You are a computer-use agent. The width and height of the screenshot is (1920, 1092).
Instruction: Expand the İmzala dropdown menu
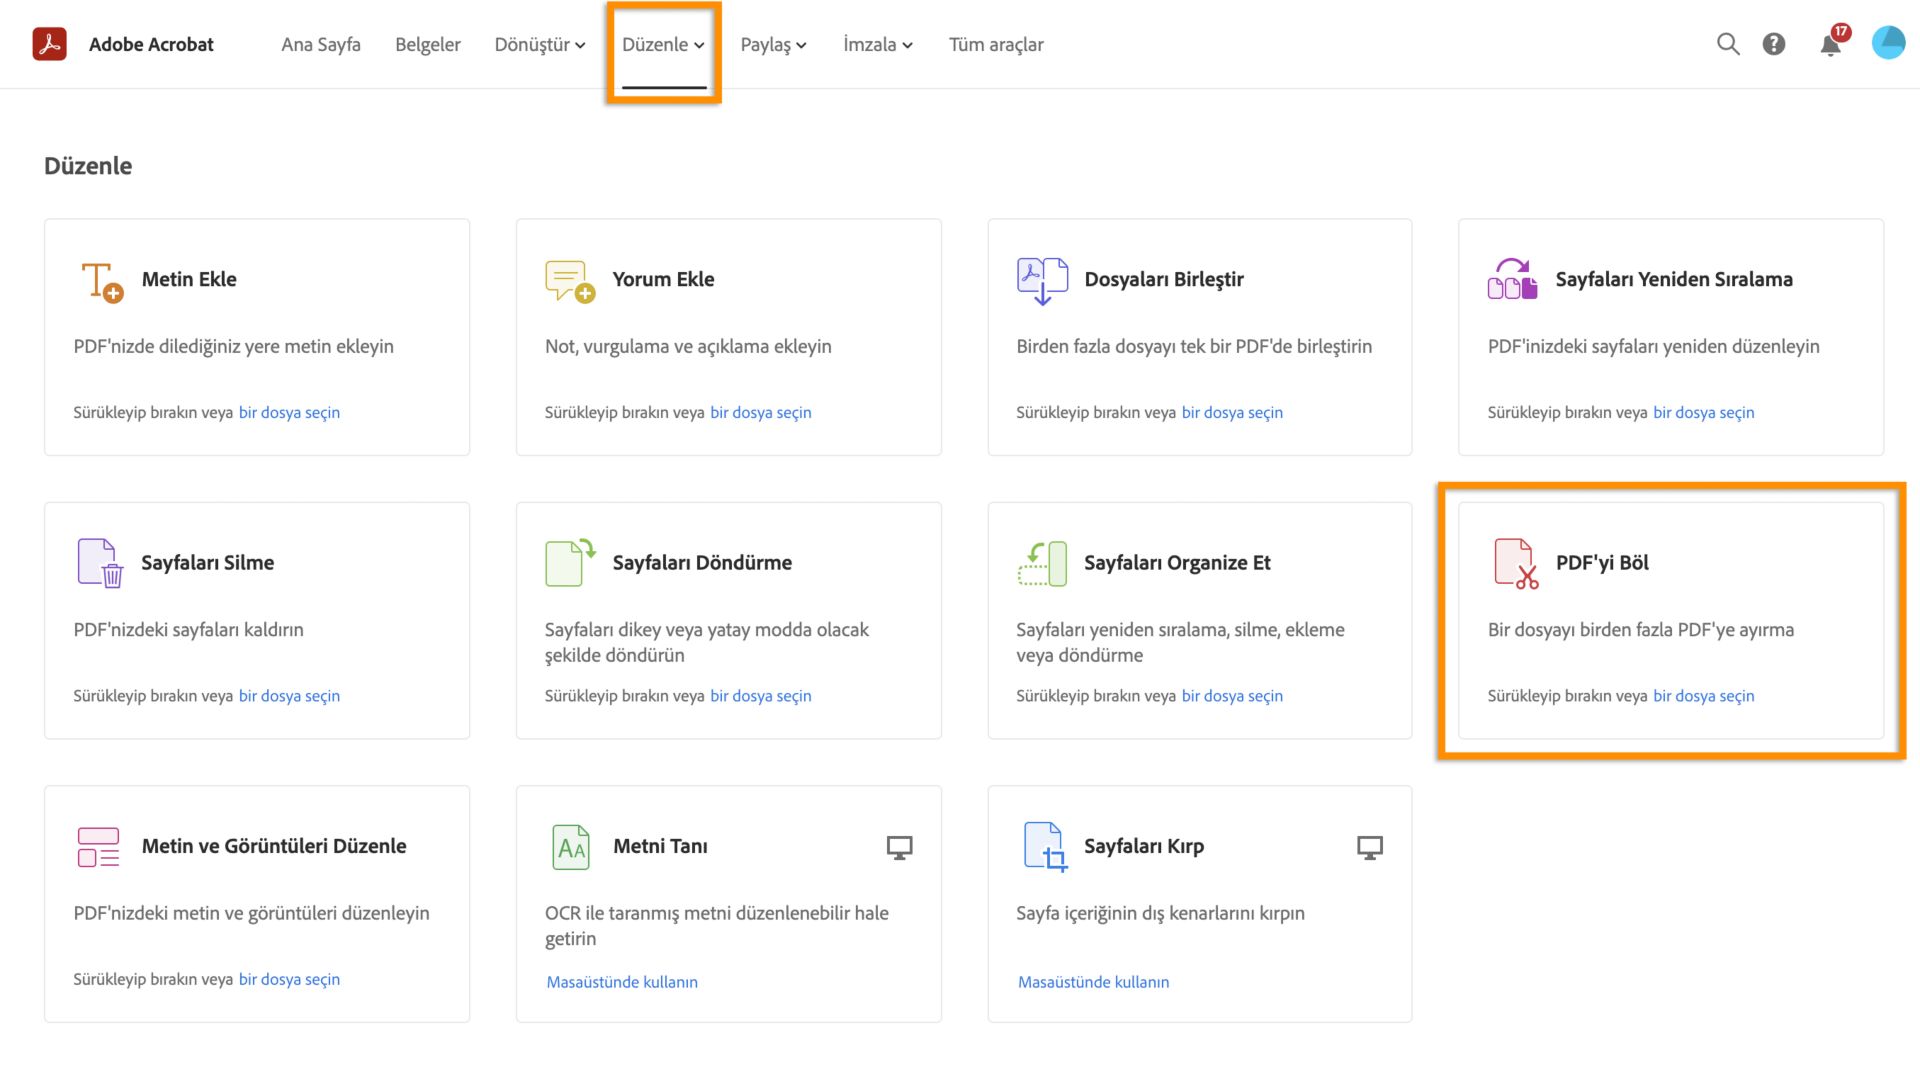878,44
